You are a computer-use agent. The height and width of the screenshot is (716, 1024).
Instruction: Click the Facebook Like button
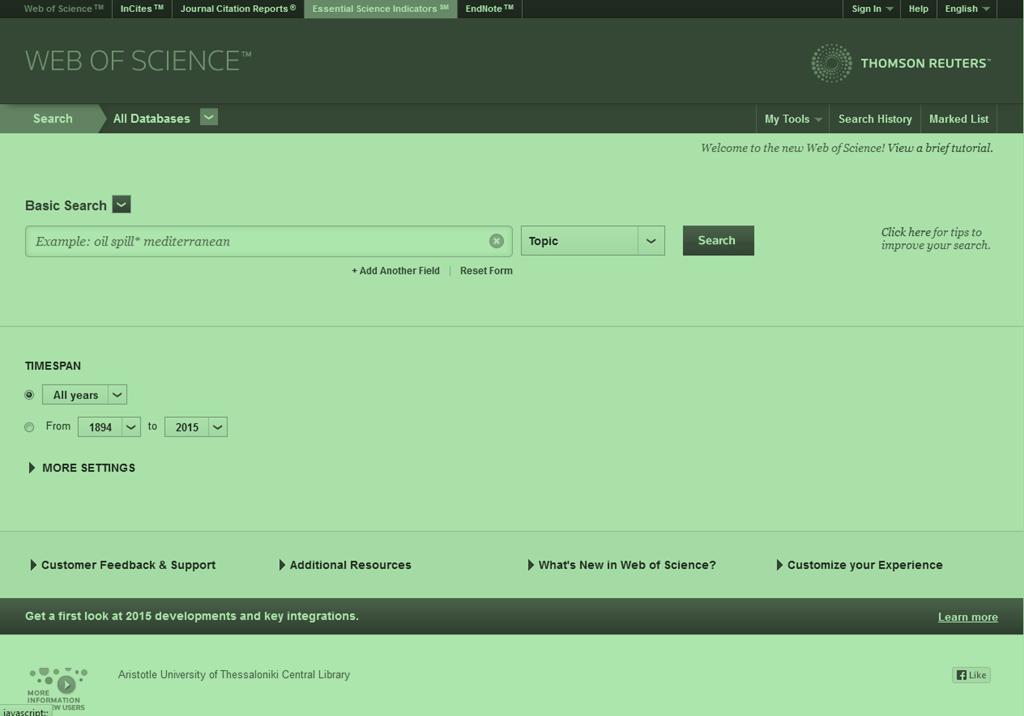click(x=971, y=675)
